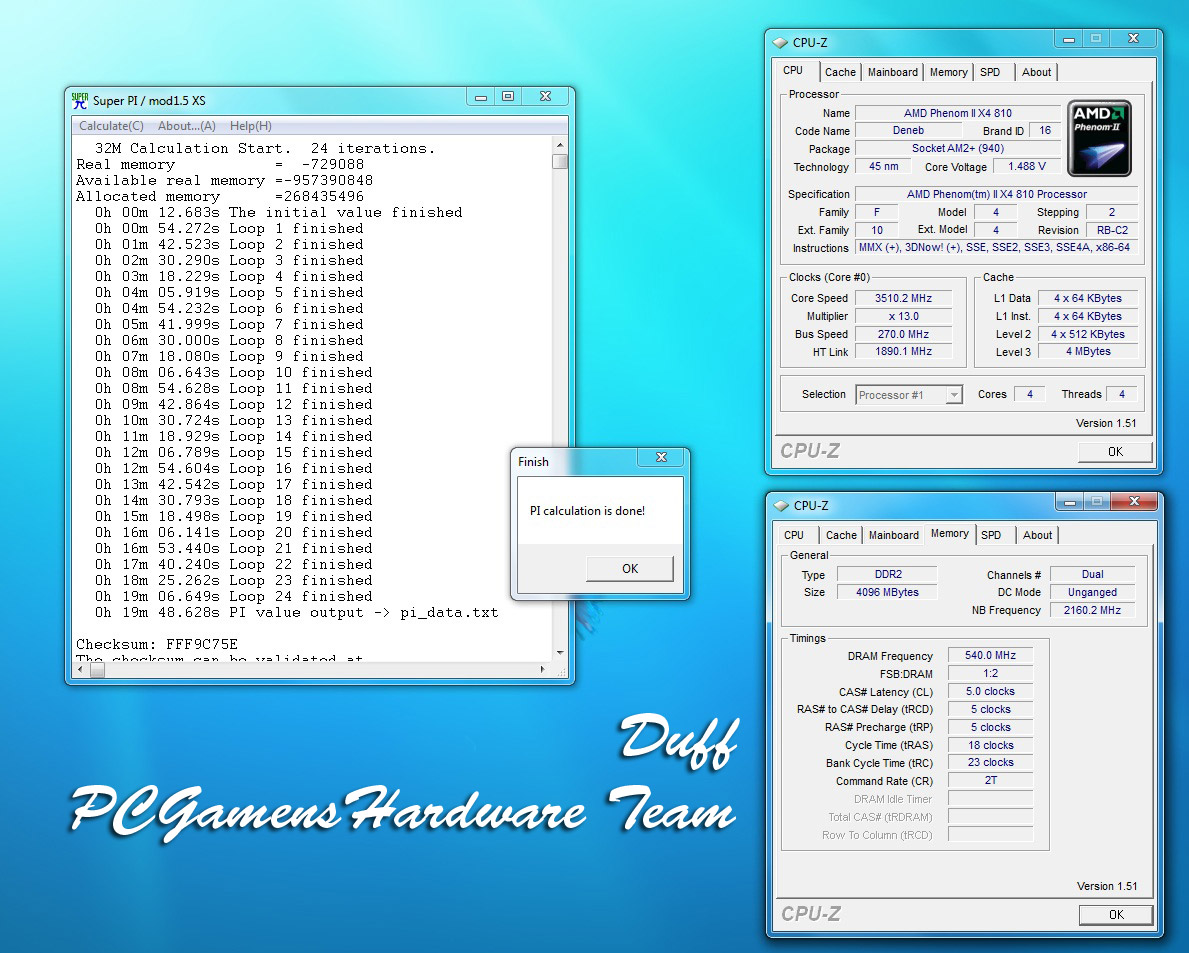This screenshot has height=953, width=1189.
Task: Click the Super PI vertical scrollbar down arrow
Action: 560,653
